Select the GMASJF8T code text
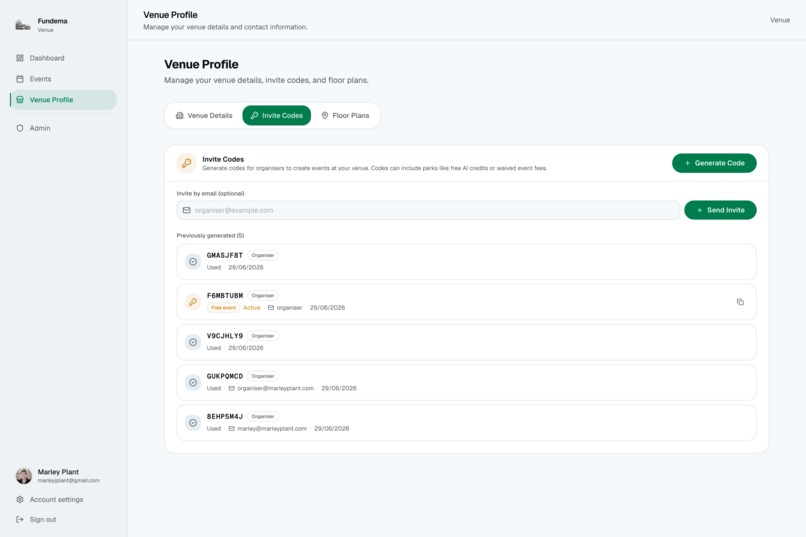Viewport: 806px width, 537px height. (x=225, y=255)
